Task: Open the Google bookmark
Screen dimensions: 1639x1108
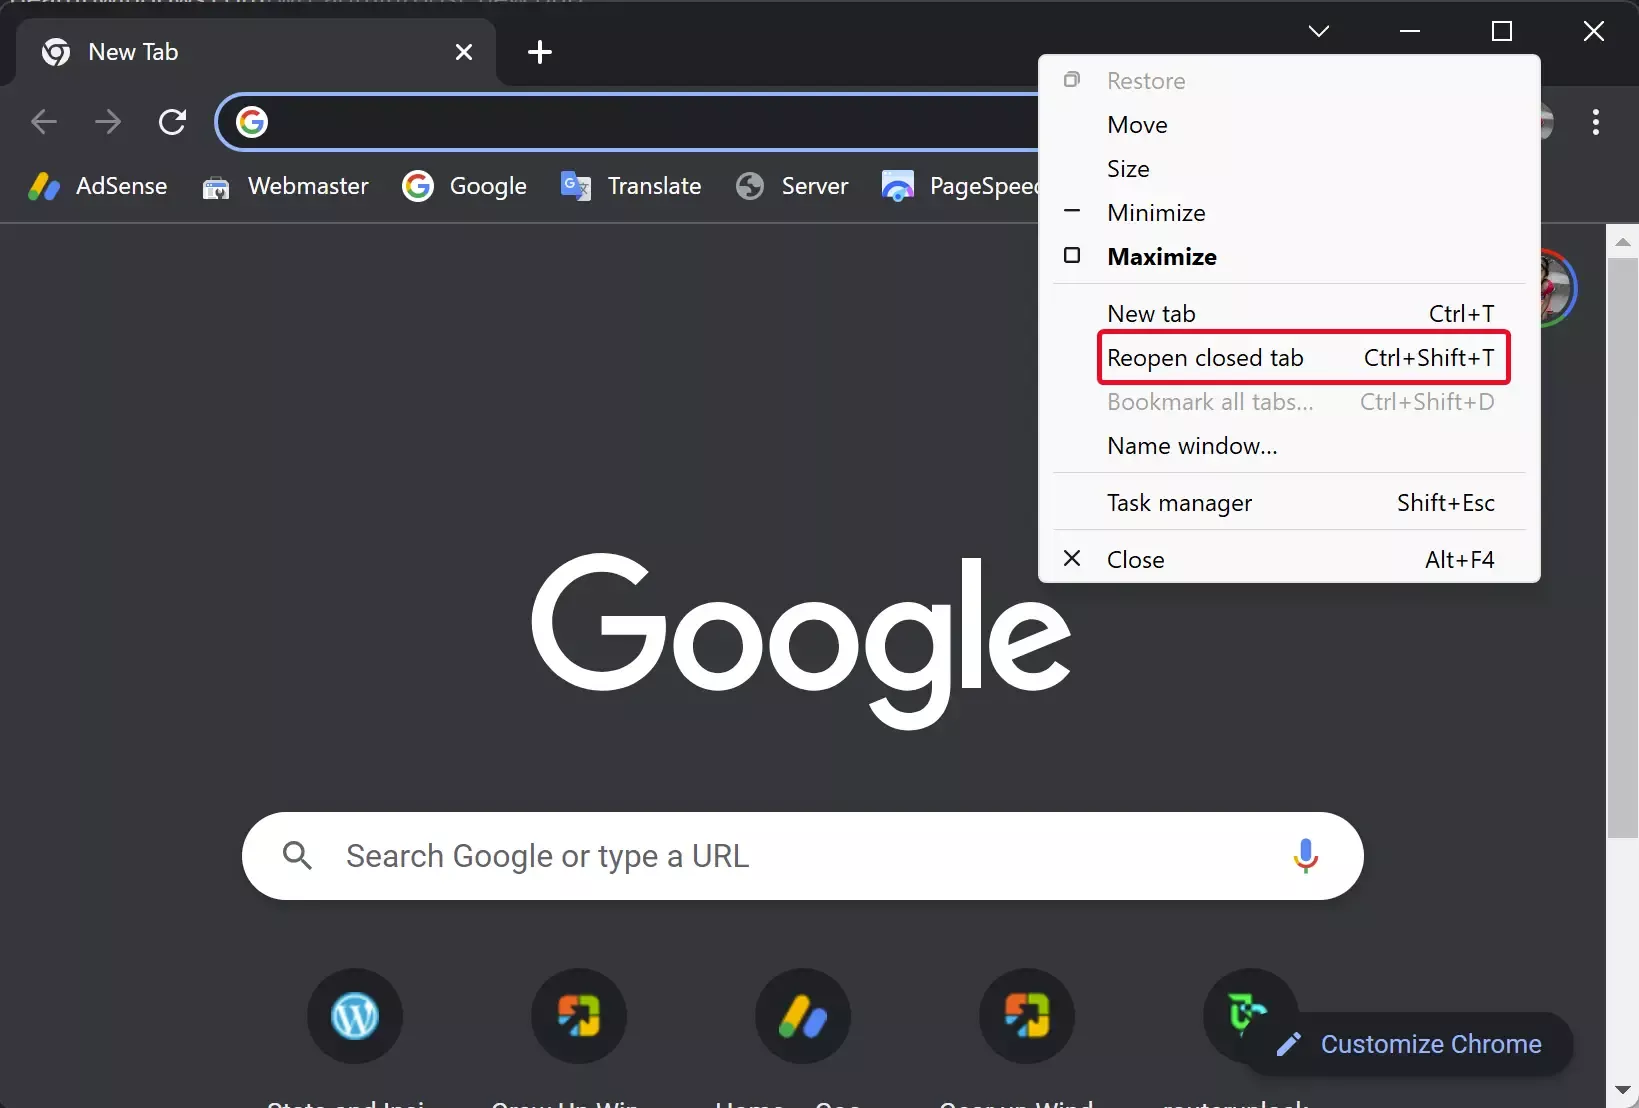Action: click(x=464, y=186)
